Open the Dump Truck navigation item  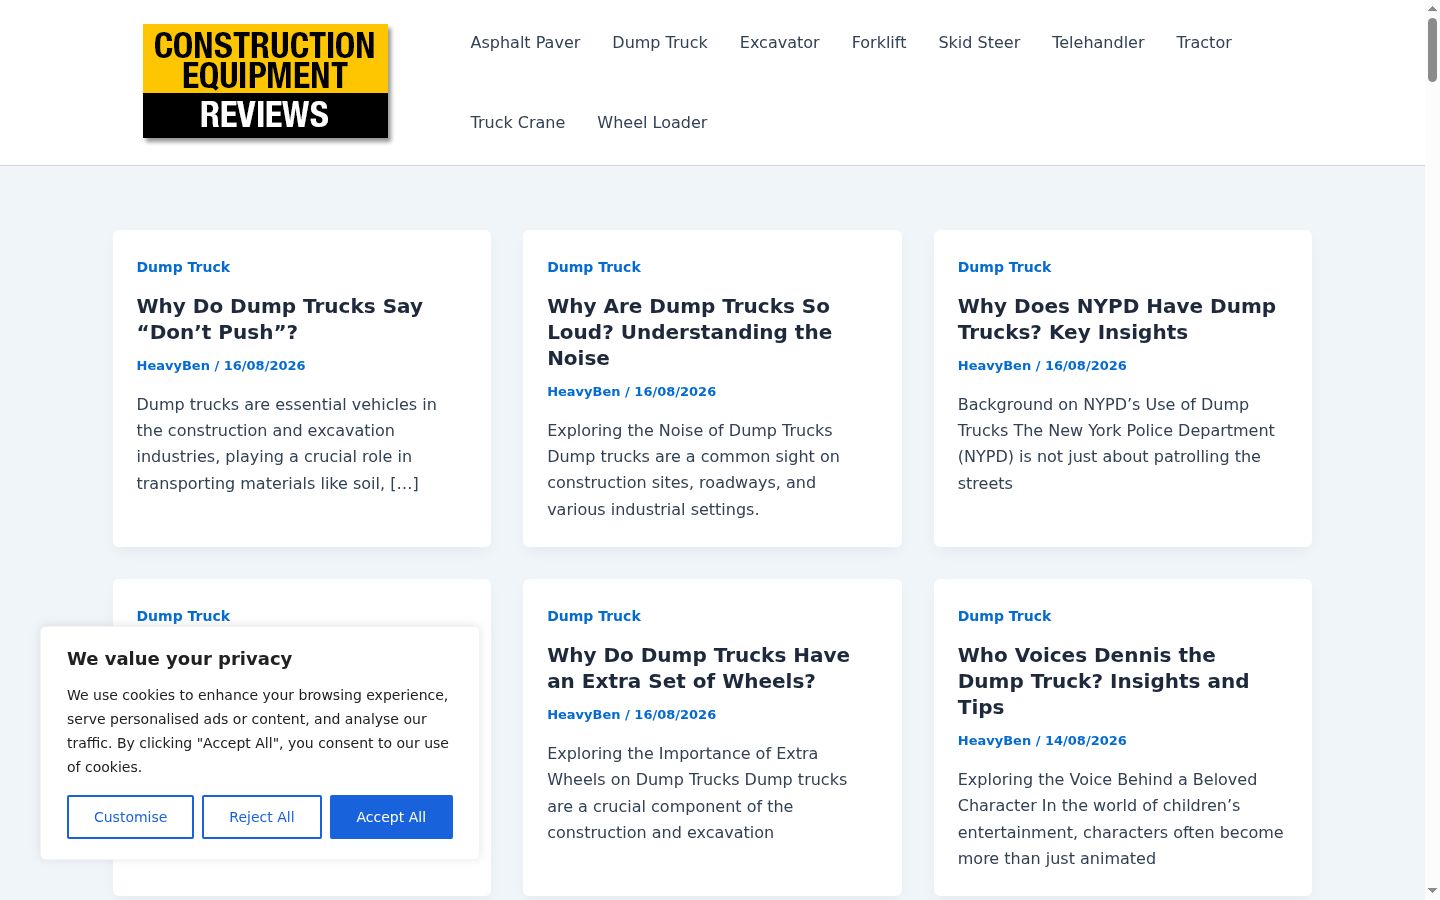(x=660, y=42)
